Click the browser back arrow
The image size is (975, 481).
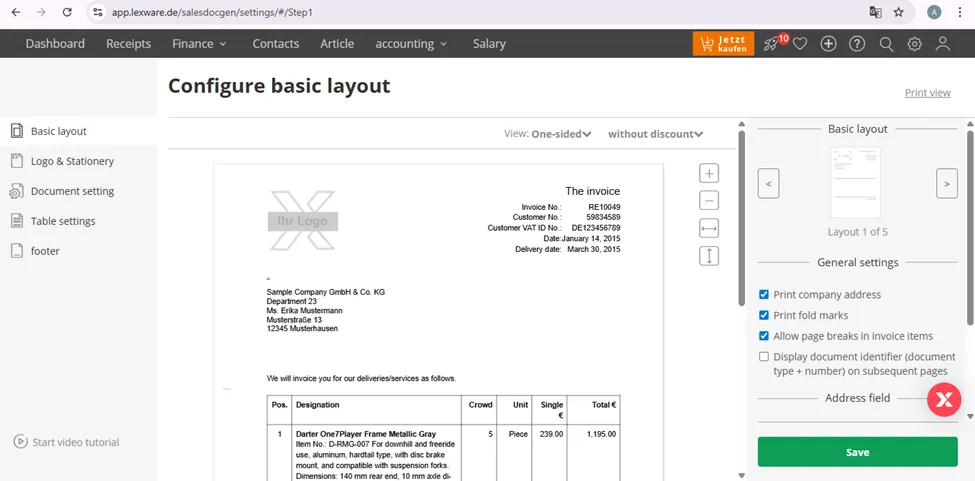click(17, 12)
